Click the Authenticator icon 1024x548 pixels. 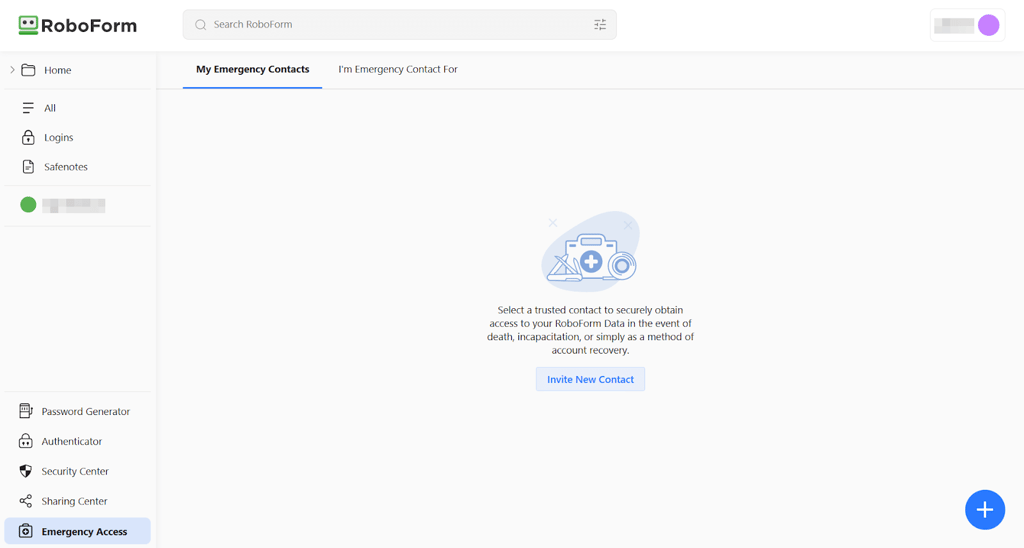tap(25, 441)
